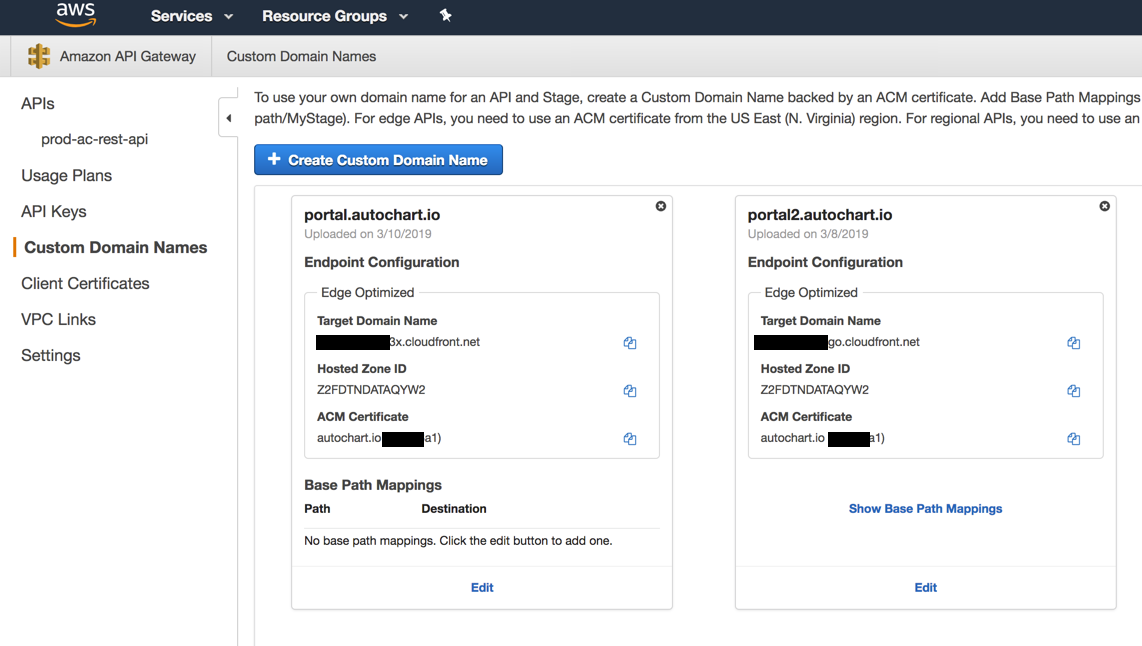Click the Base Path Mappings heading
1142x646 pixels.
tap(373, 485)
